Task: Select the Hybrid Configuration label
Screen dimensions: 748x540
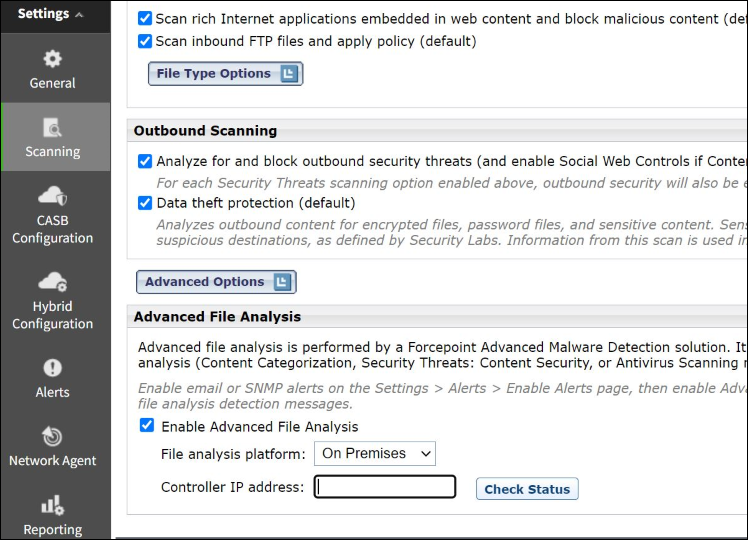Action: pyautogui.click(x=52, y=315)
